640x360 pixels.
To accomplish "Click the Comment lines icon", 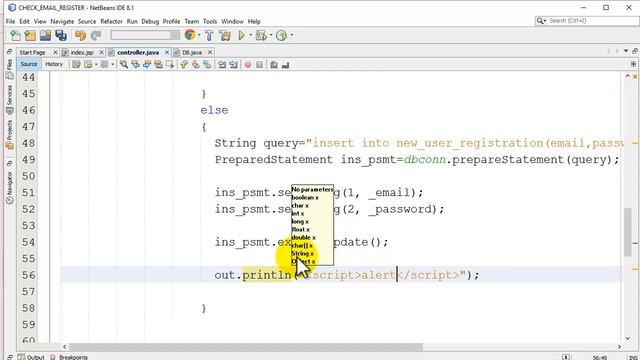I will click(274, 64).
